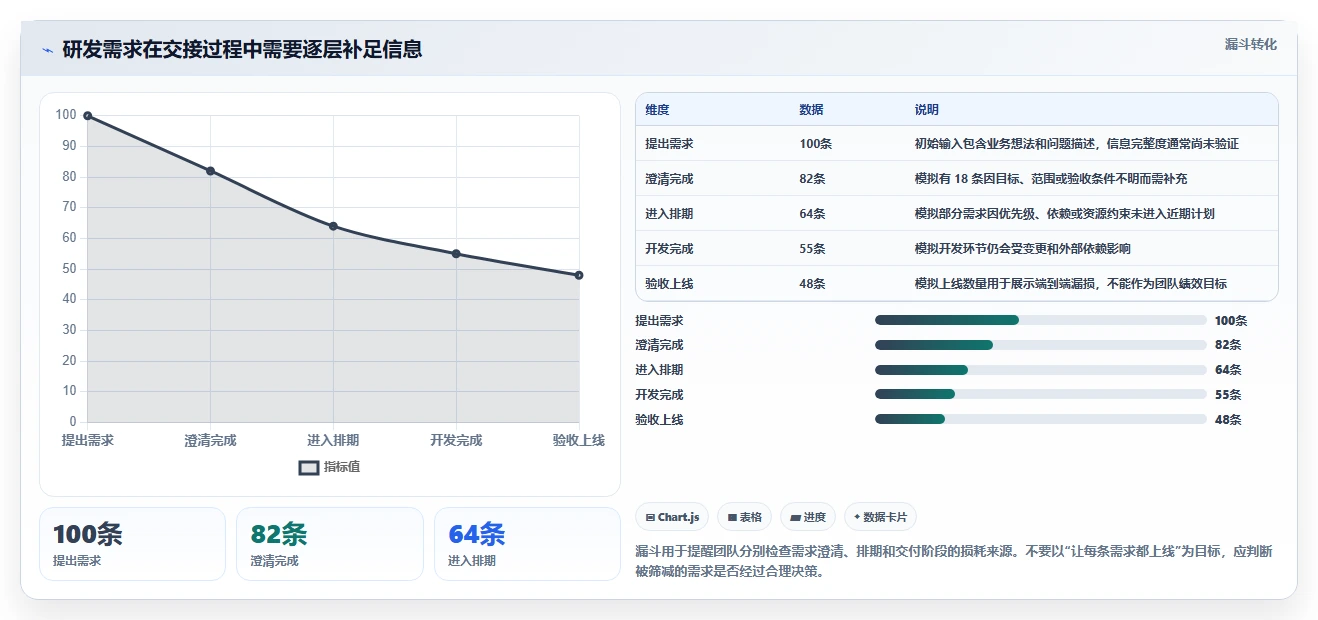
Task: Click the 进入排期 progress bar
Action: pos(1040,370)
